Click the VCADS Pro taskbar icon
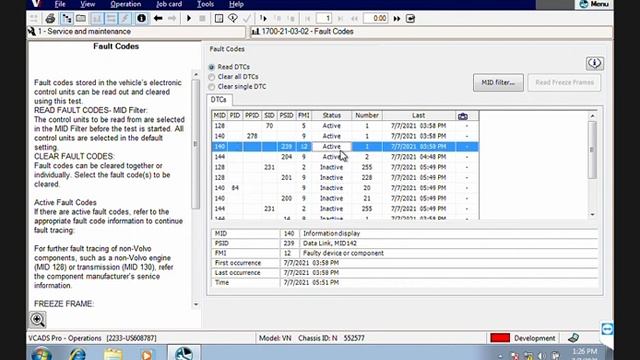Image resolution: width=640 pixels, height=360 pixels. [x=184, y=353]
